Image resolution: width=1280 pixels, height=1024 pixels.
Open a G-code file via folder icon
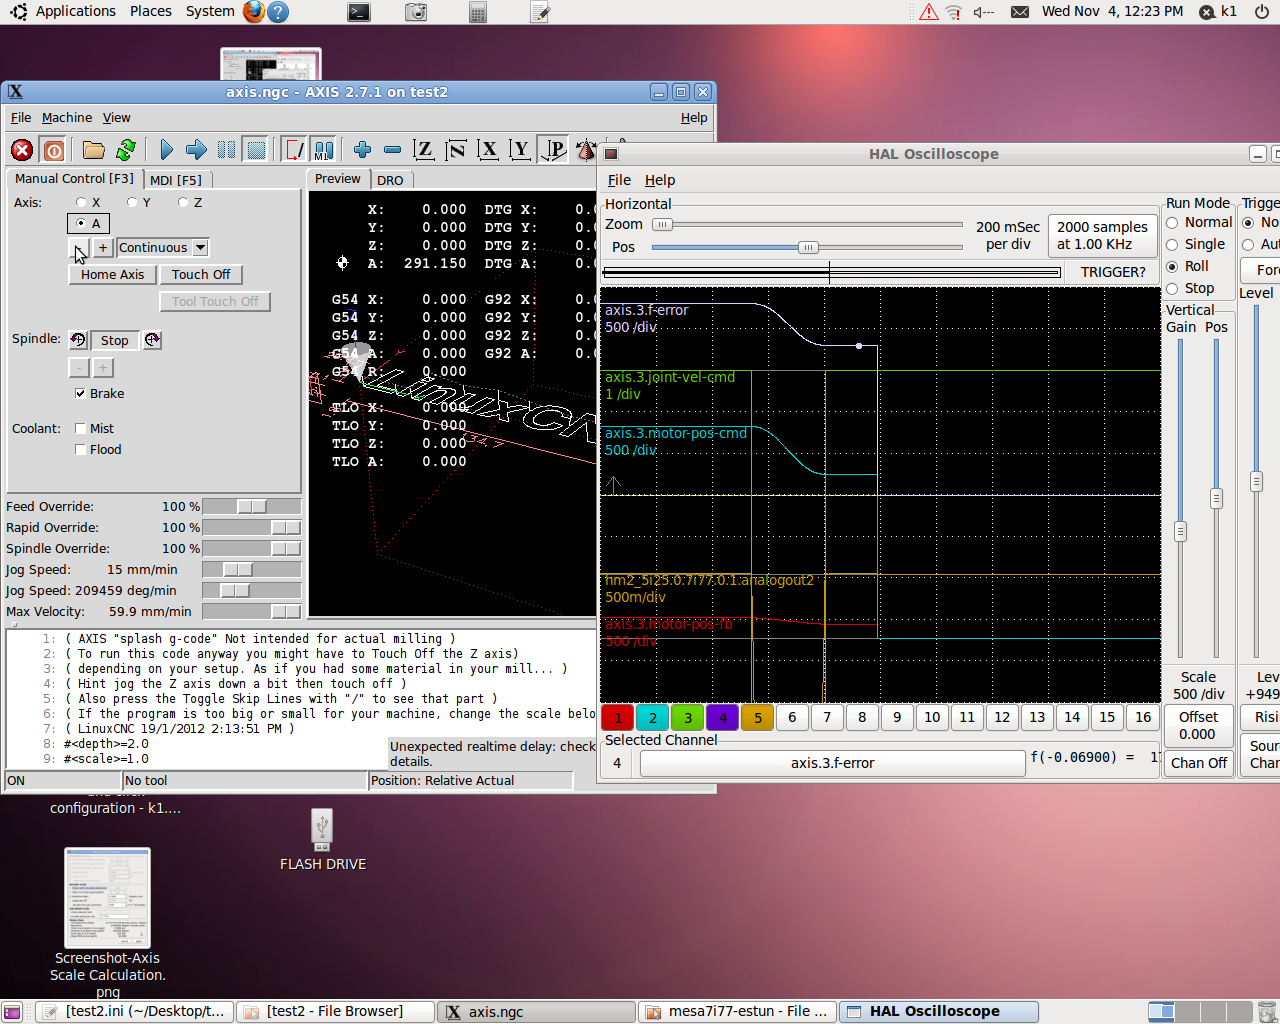click(94, 150)
